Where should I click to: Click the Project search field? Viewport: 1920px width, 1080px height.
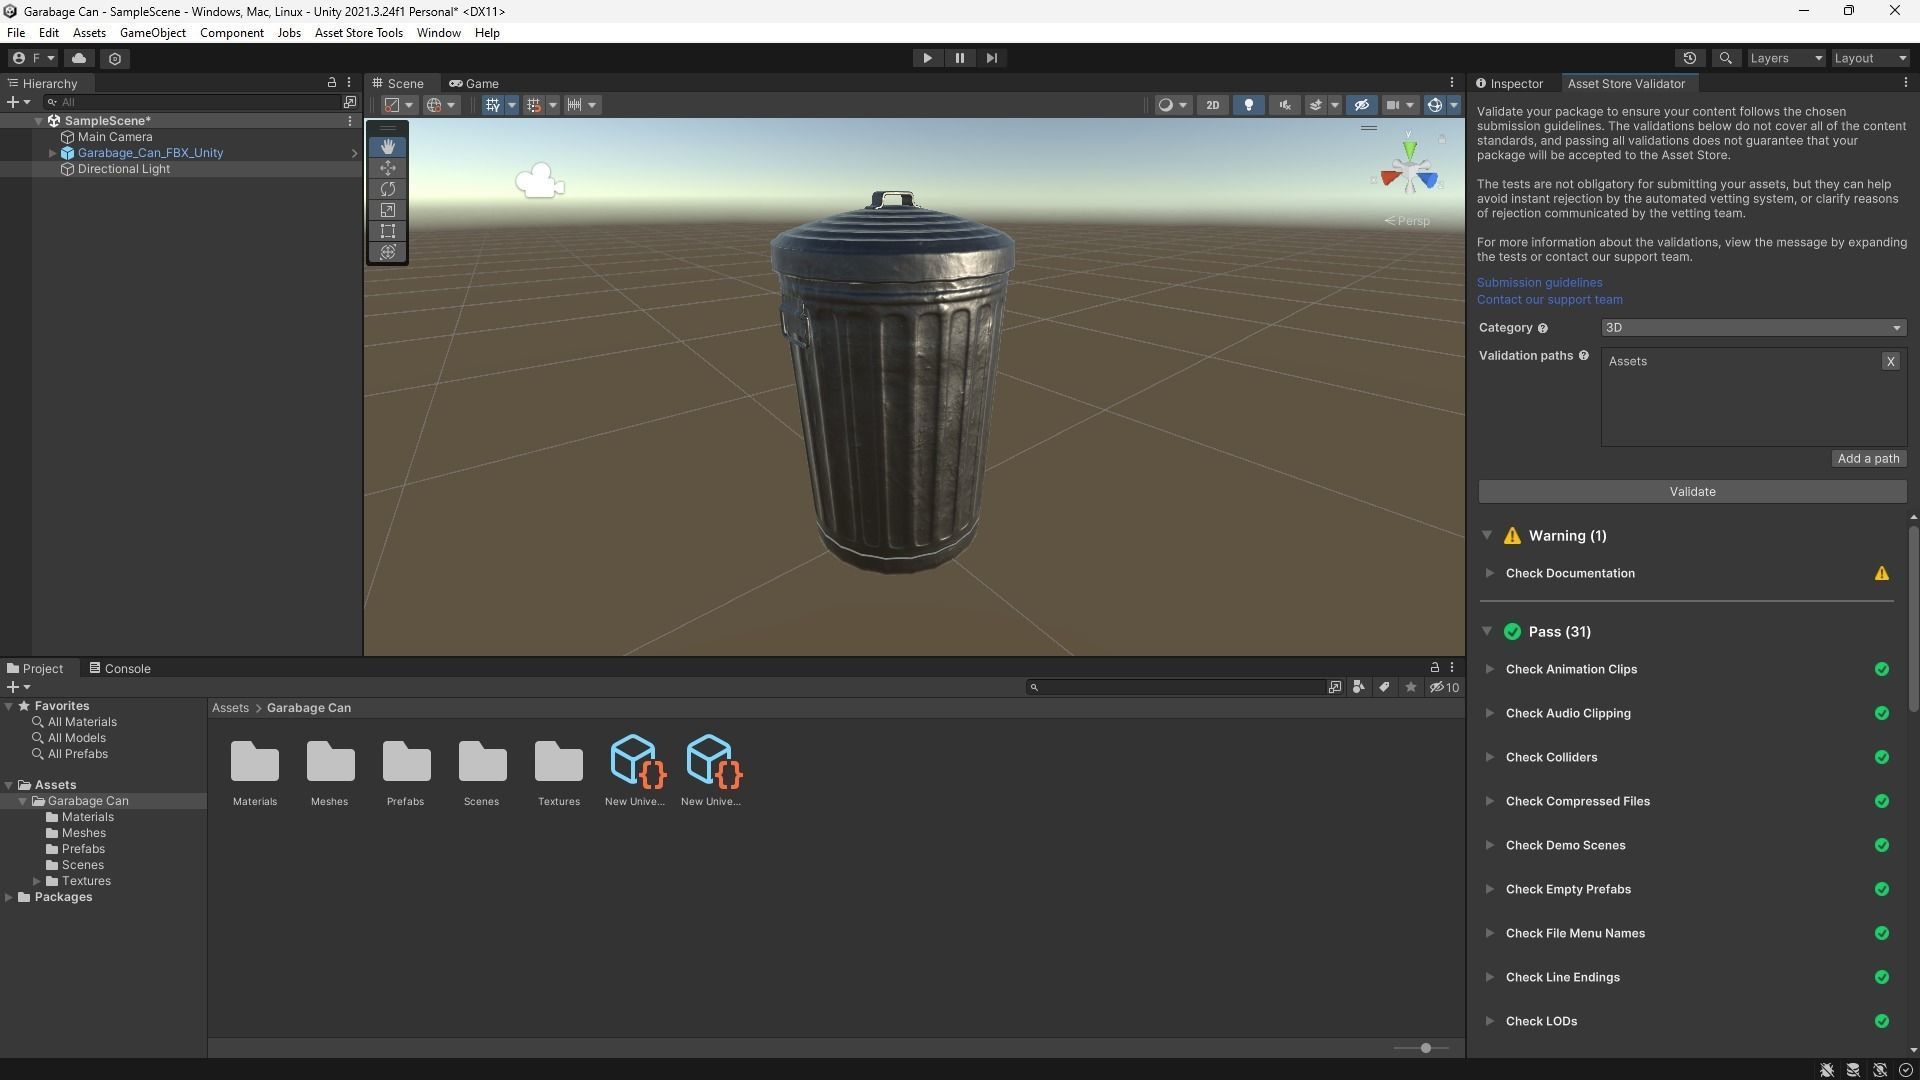click(1176, 688)
